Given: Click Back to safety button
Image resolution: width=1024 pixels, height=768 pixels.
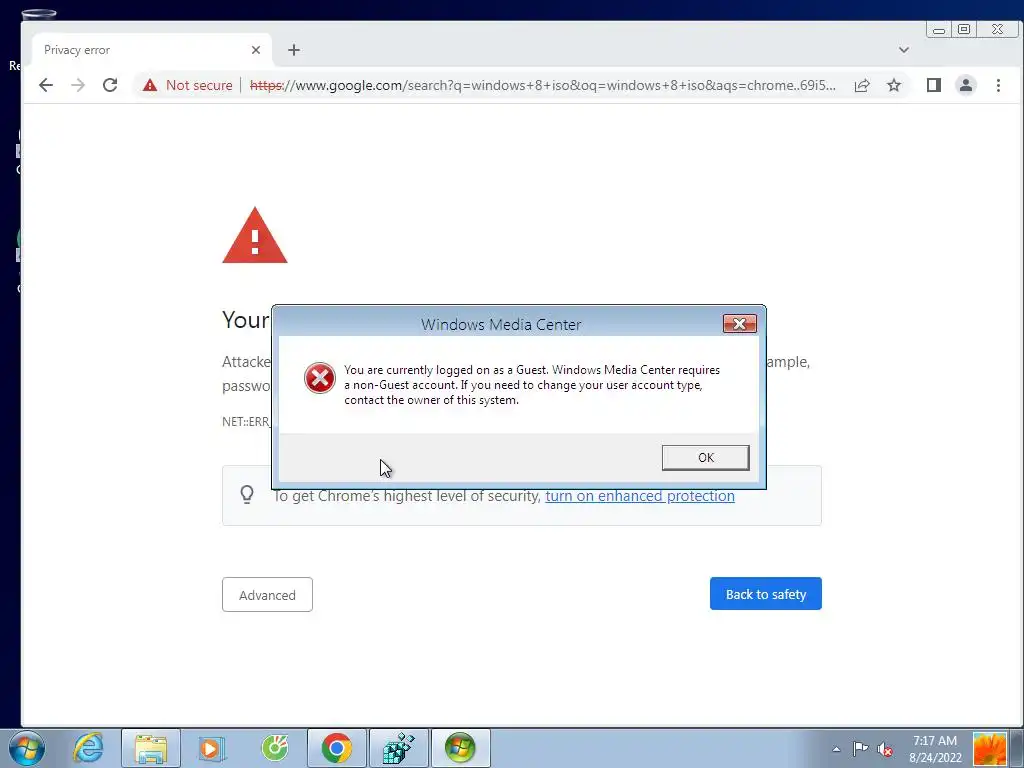Looking at the screenshot, I should click(765, 594).
